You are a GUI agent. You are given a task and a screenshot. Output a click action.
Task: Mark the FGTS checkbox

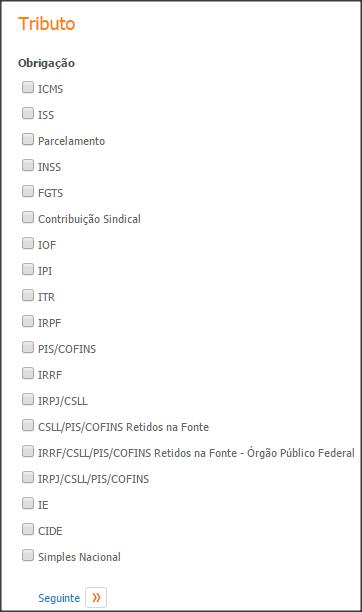(28, 191)
